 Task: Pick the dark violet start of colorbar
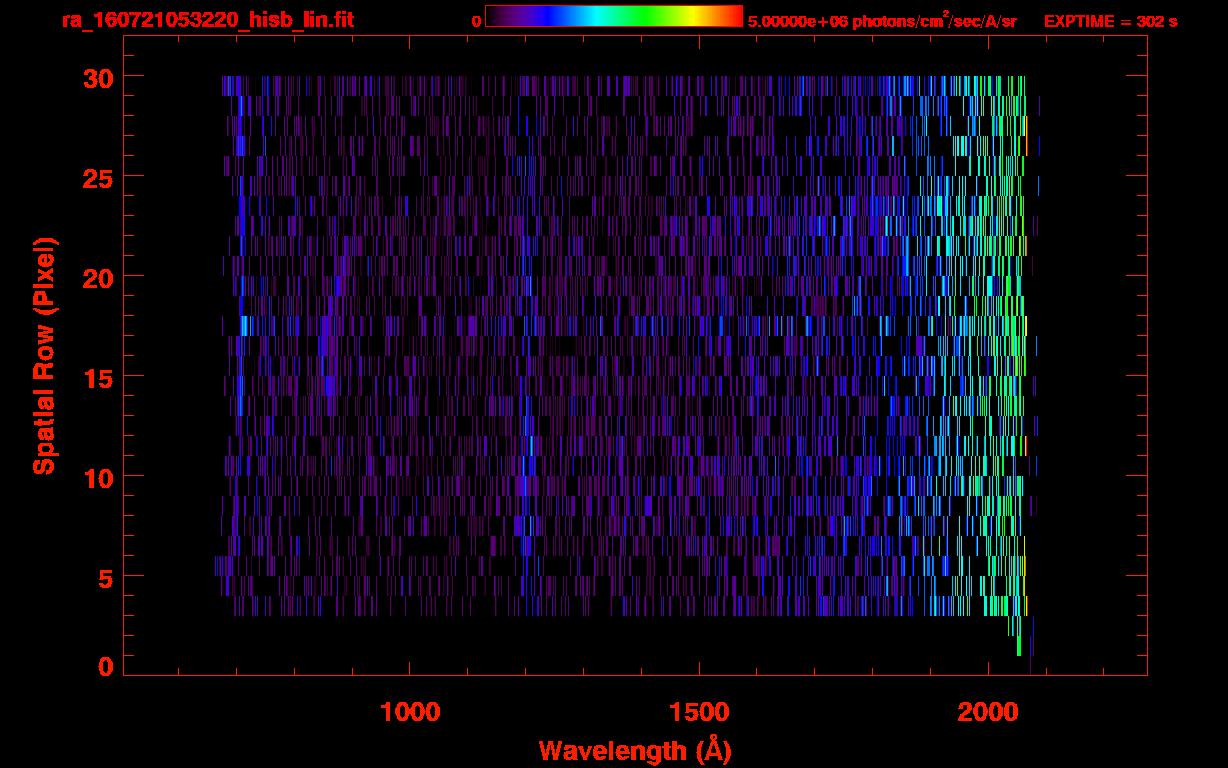(x=497, y=16)
